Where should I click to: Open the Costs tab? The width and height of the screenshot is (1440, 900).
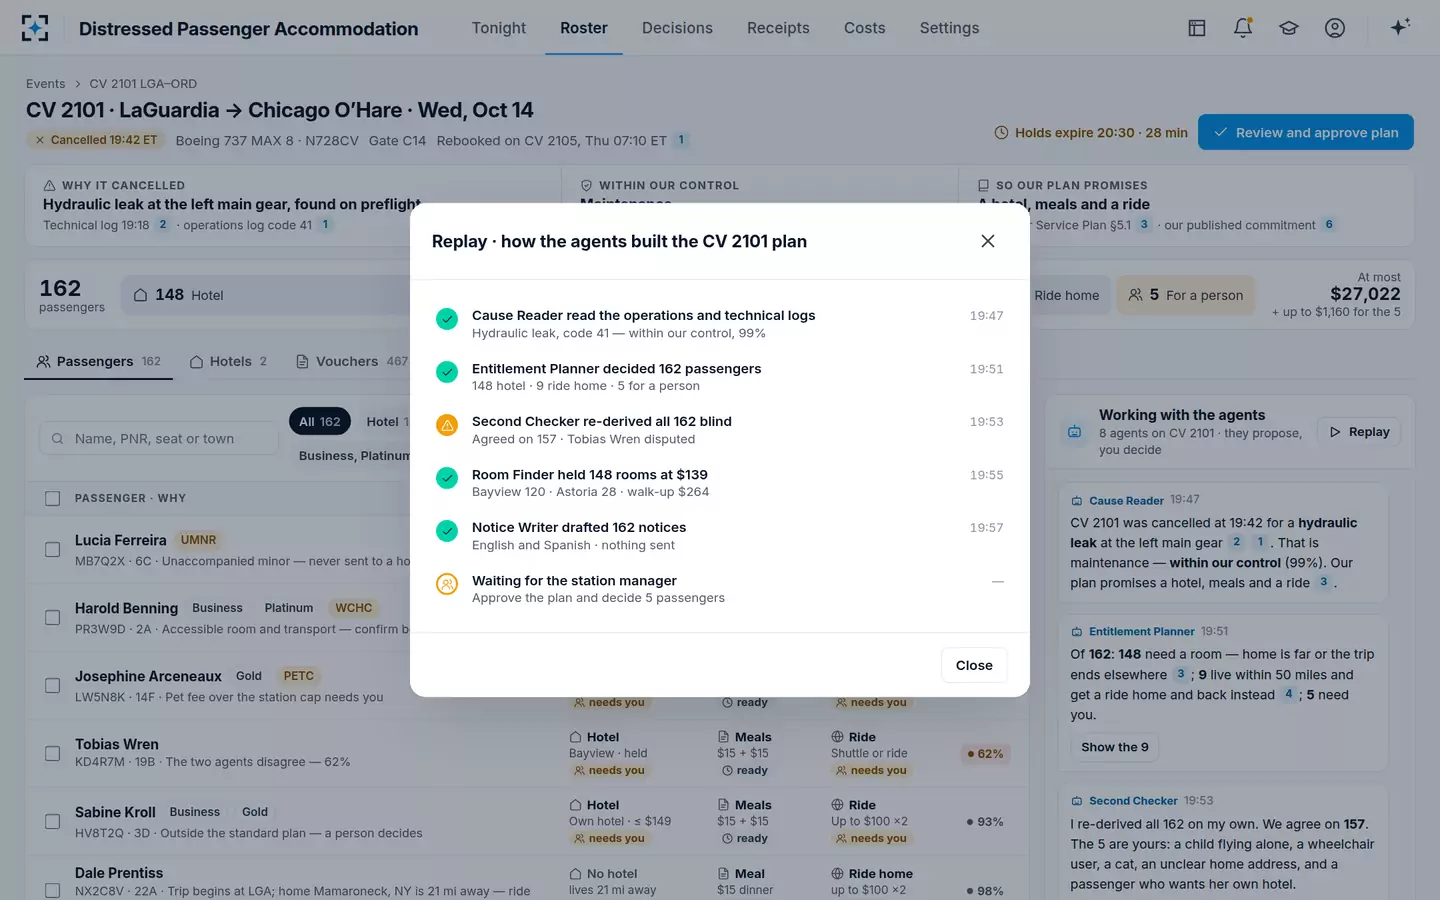pos(865,28)
